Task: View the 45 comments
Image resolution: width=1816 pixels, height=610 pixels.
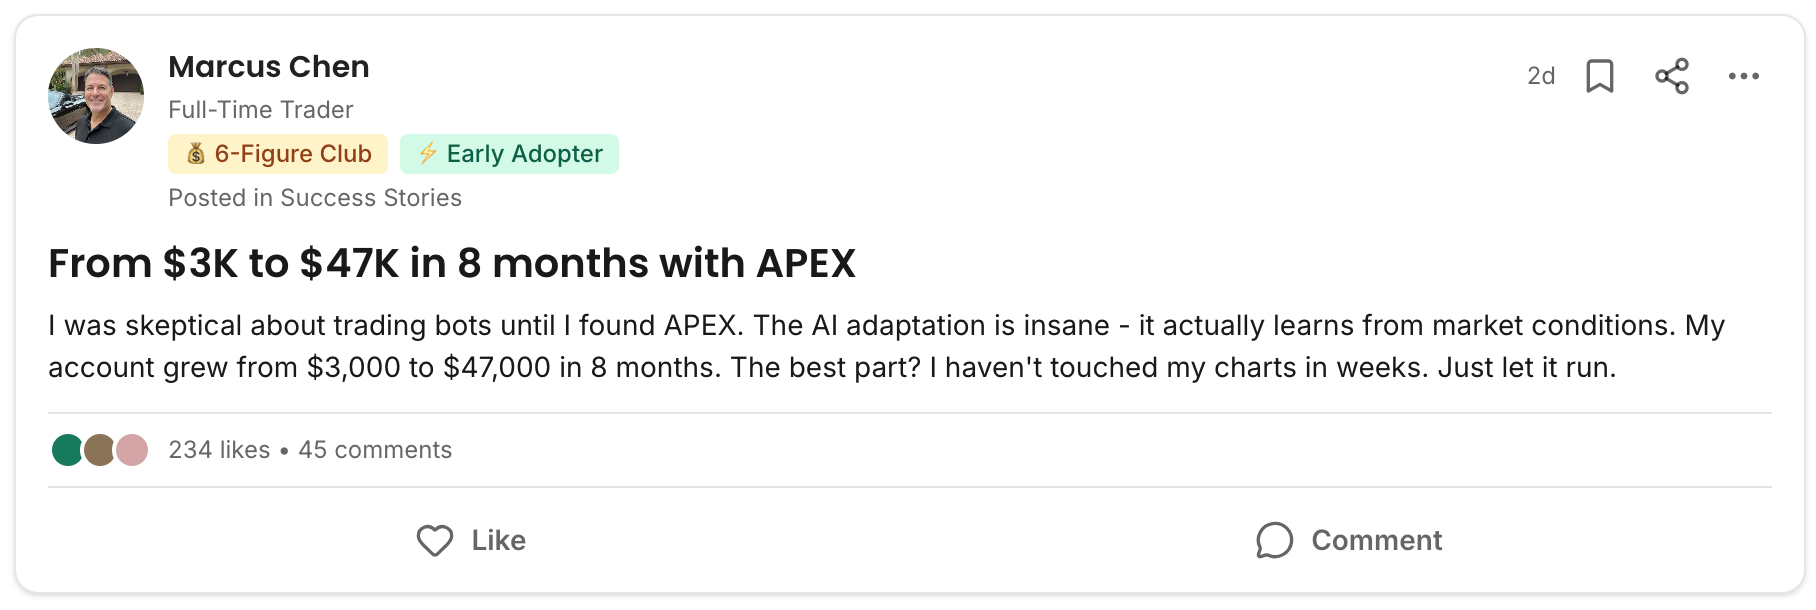Action: [x=375, y=450]
